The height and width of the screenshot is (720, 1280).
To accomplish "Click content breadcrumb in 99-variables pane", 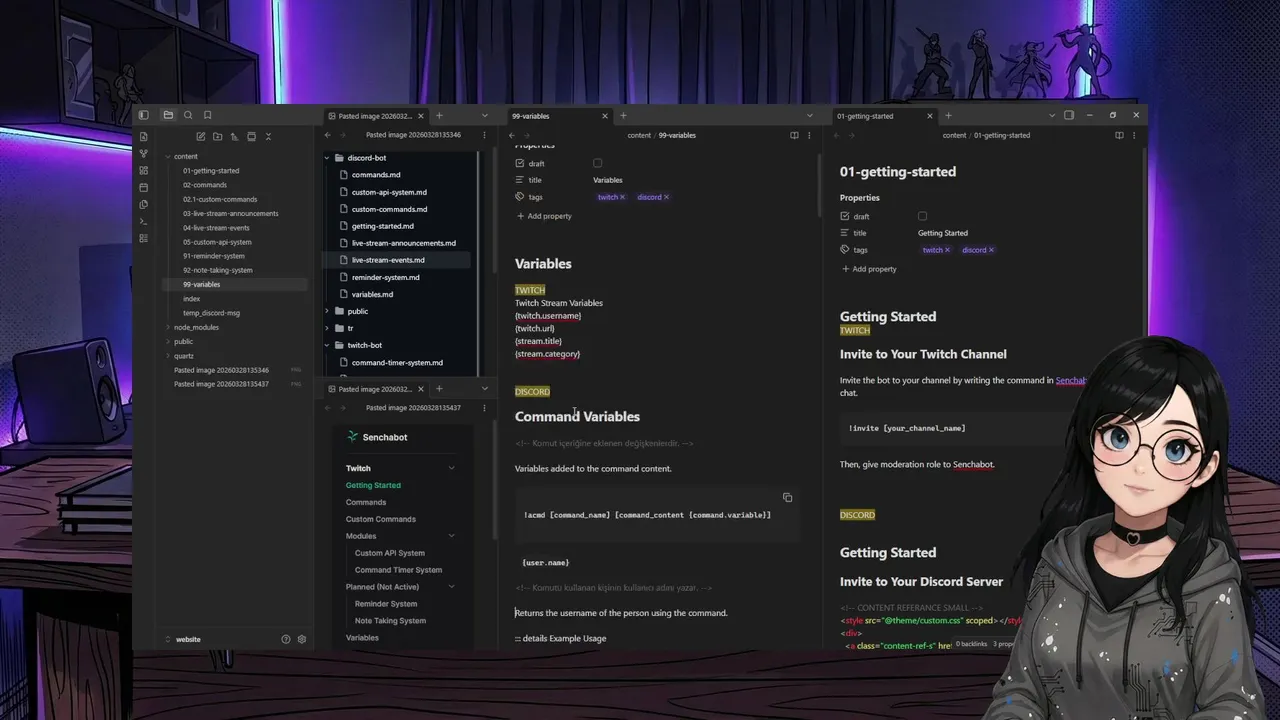I will tap(639, 135).
